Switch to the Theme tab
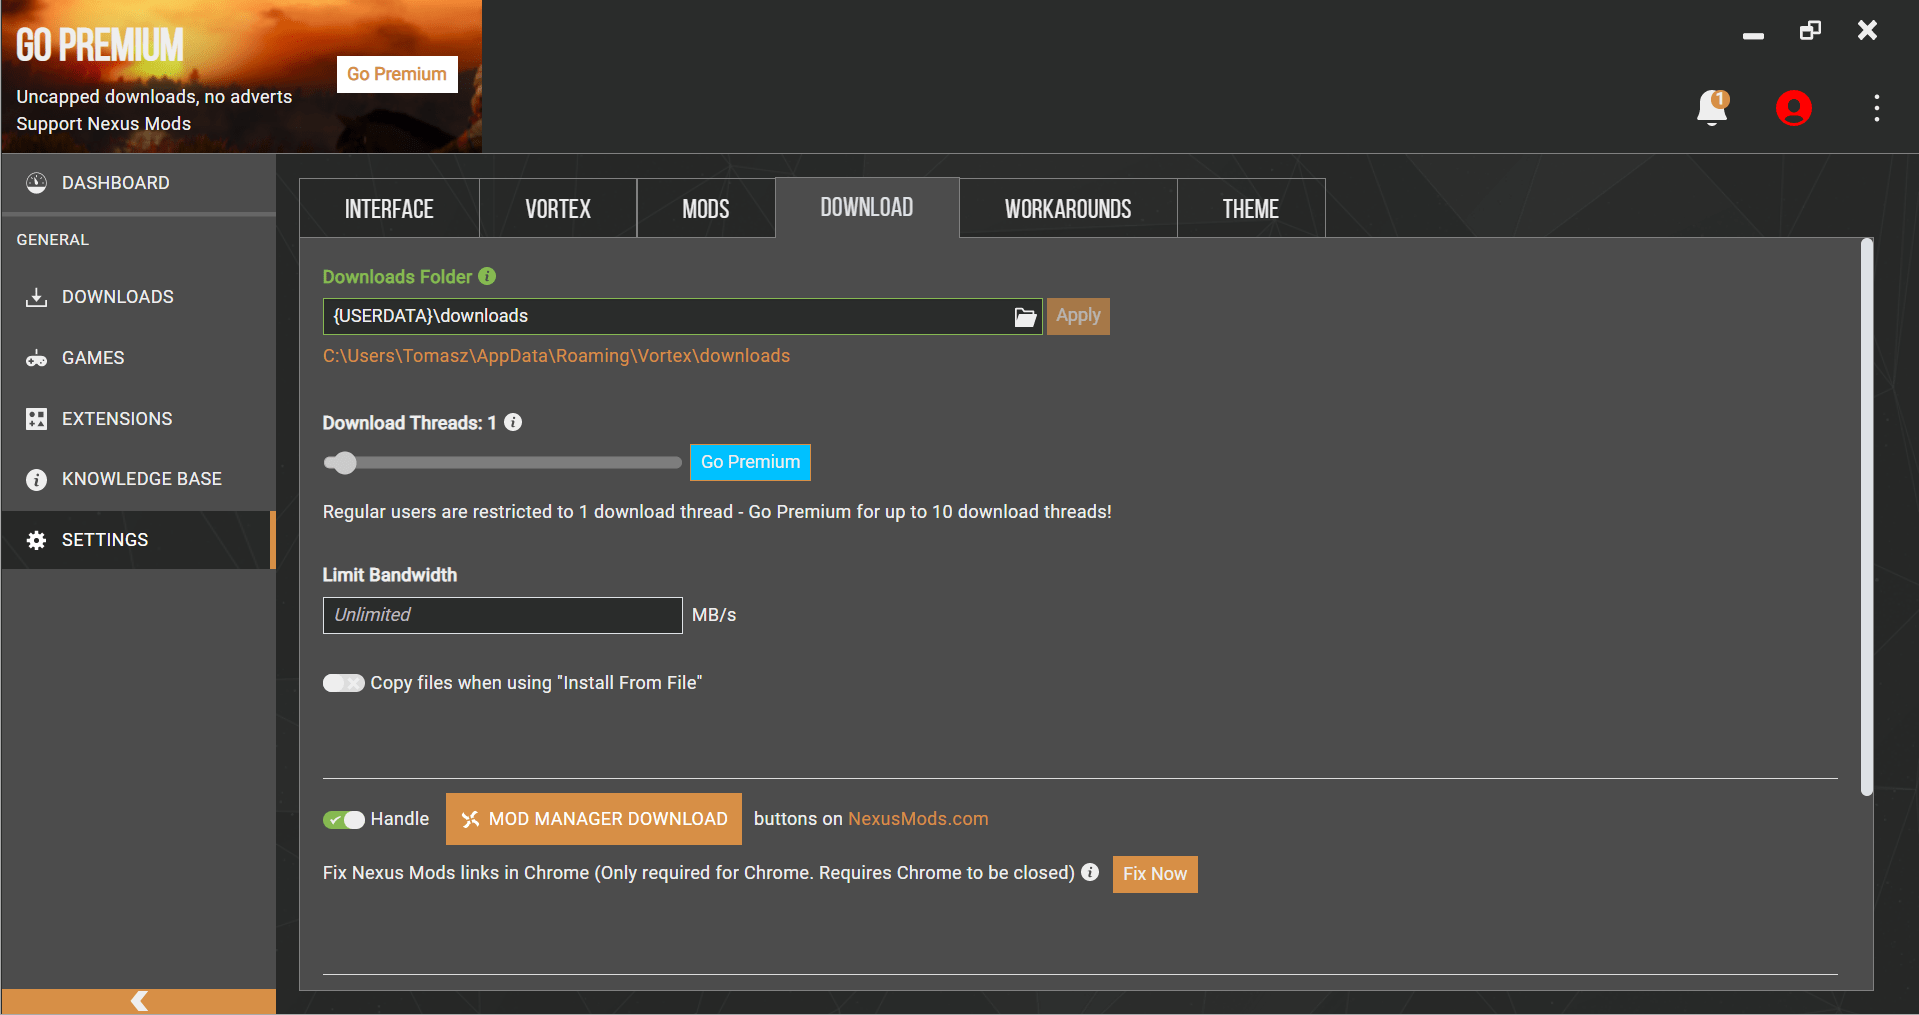Image resolution: width=1919 pixels, height=1015 pixels. tap(1251, 209)
